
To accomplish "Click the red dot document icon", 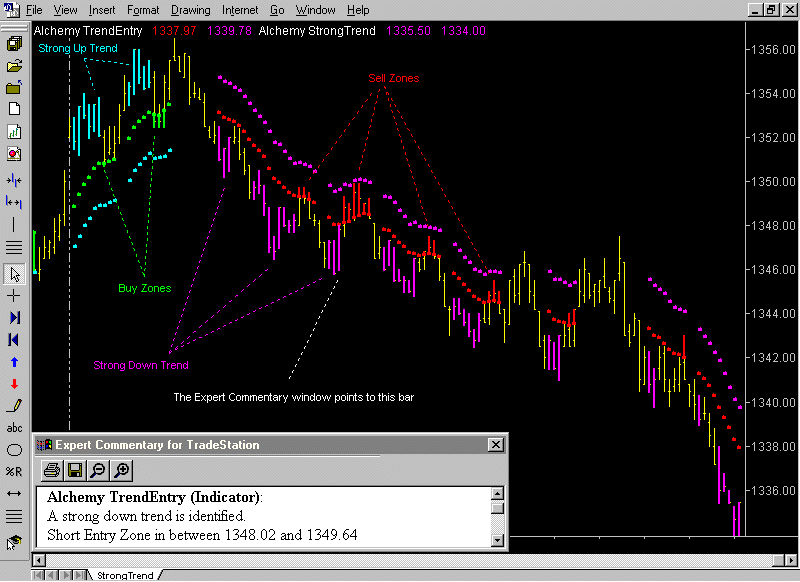I will [14, 154].
